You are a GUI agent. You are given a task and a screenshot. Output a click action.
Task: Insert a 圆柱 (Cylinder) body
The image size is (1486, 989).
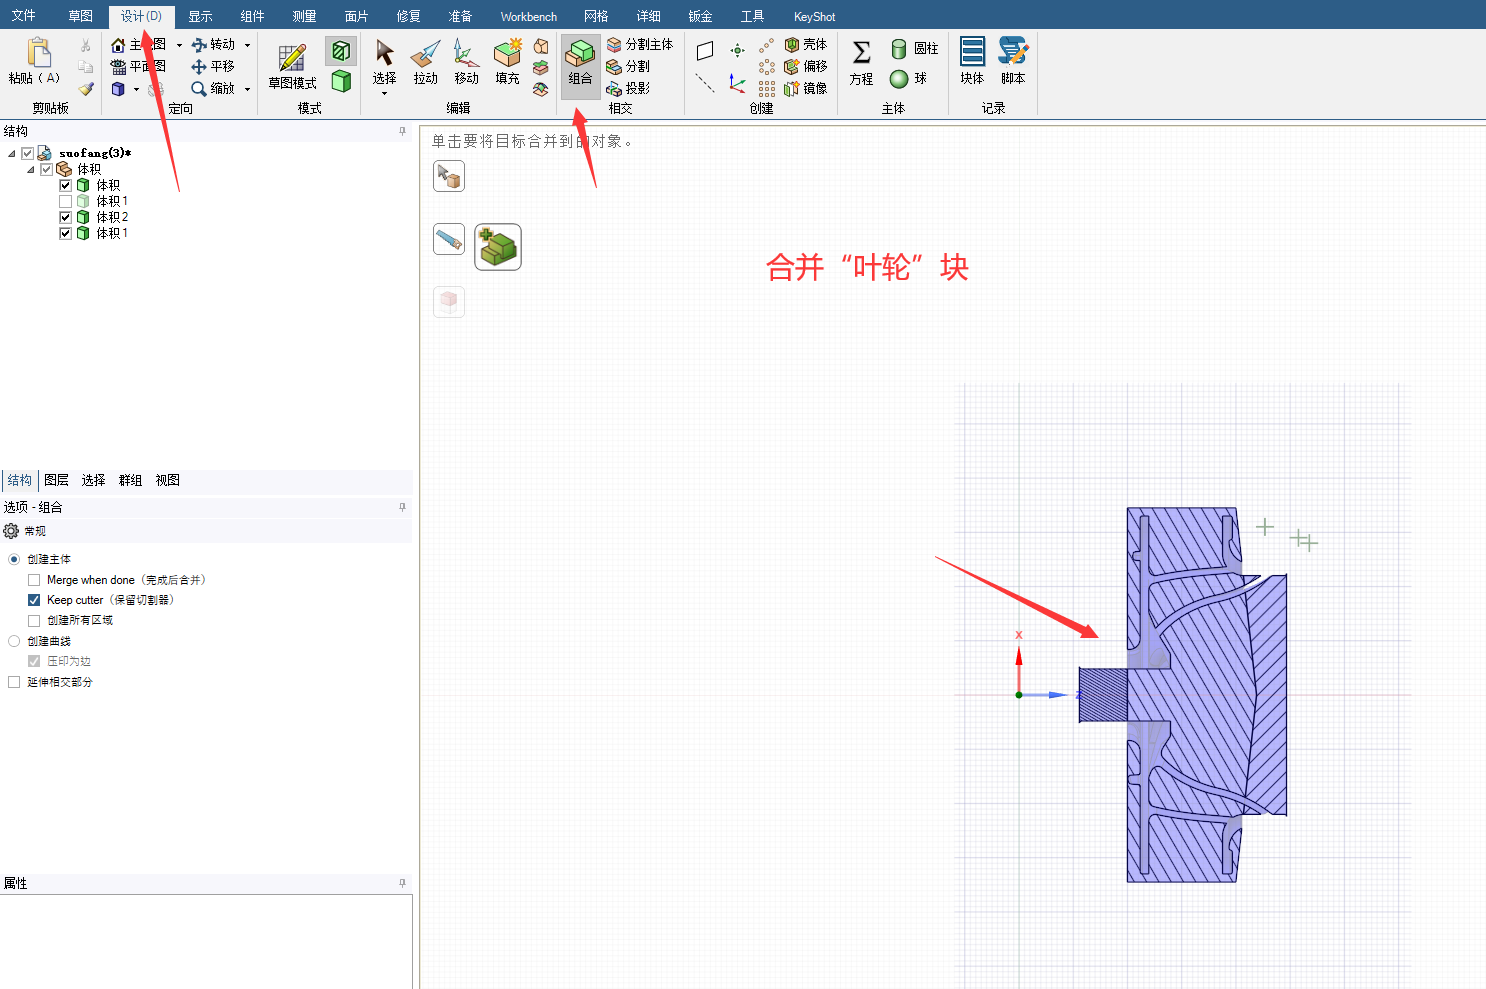(x=915, y=49)
